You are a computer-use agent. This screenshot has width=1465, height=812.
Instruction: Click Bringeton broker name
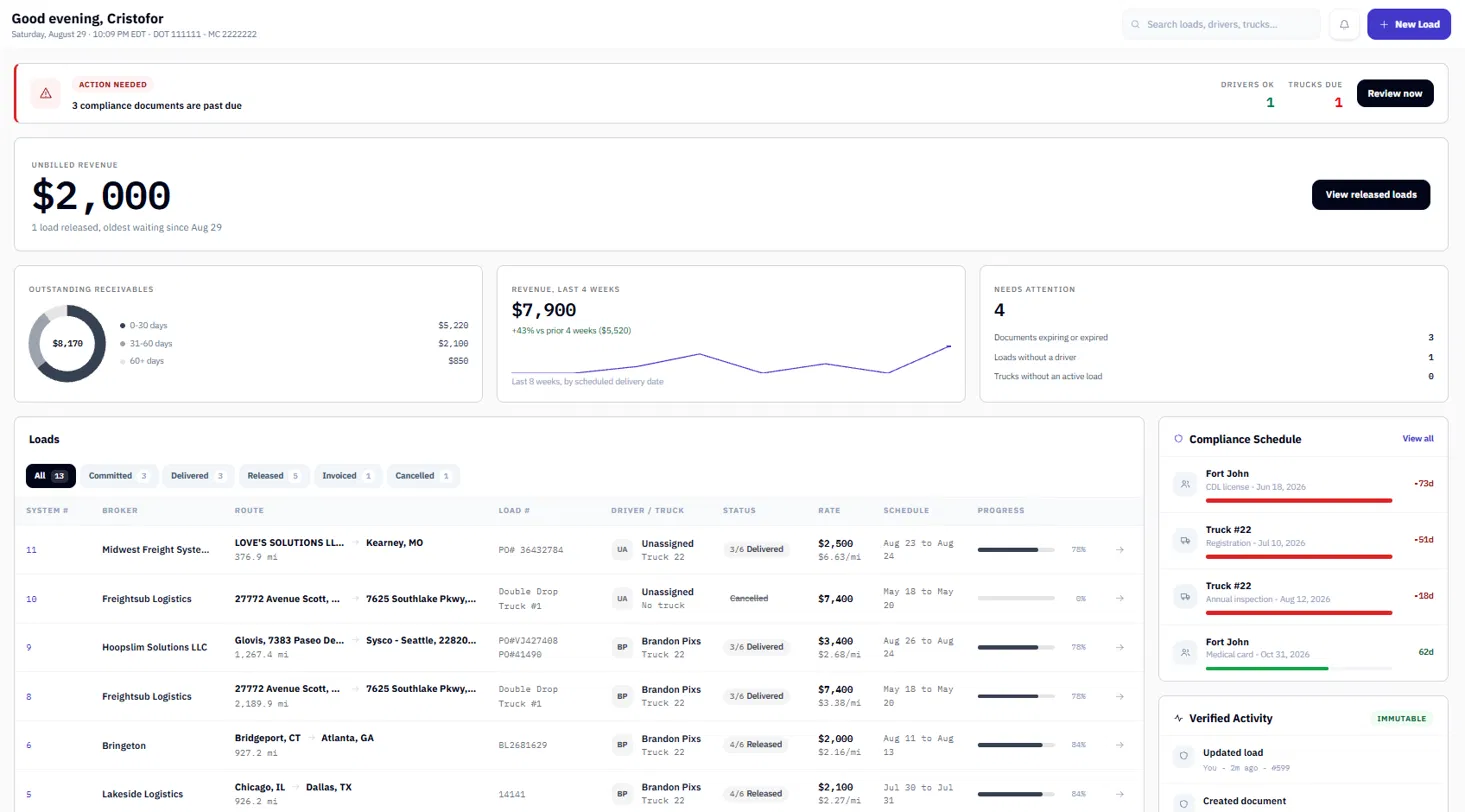124,745
